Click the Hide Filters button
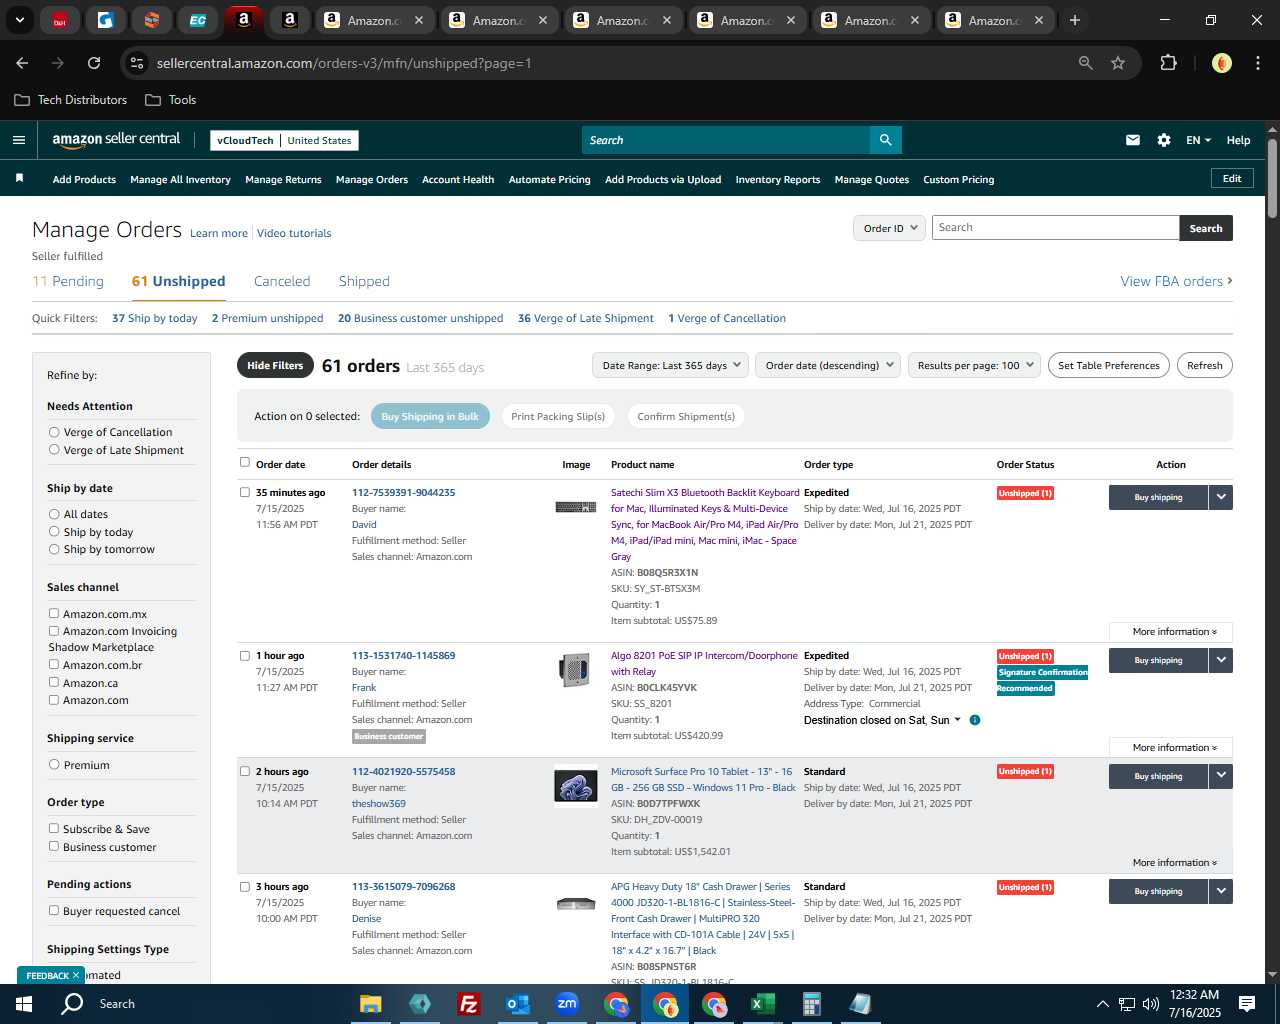This screenshot has width=1280, height=1024. pos(275,365)
